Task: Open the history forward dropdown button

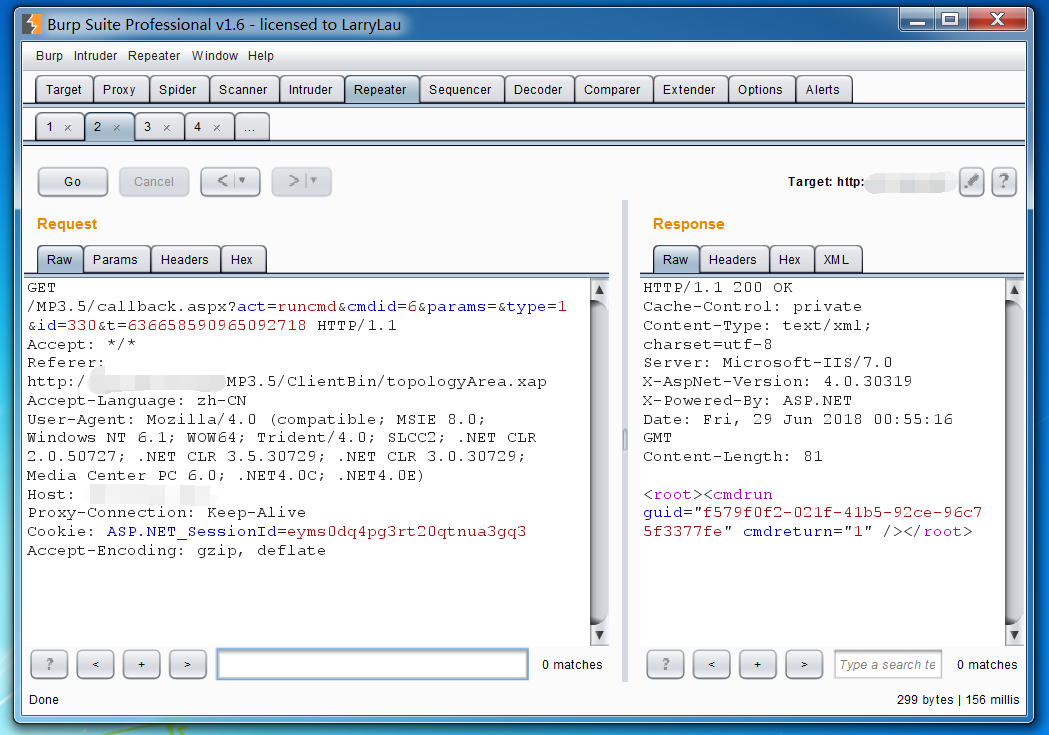Action: [301, 181]
